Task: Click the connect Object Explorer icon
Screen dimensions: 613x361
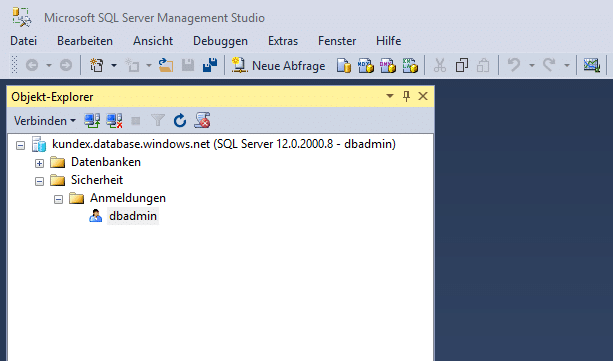Action: [92, 121]
